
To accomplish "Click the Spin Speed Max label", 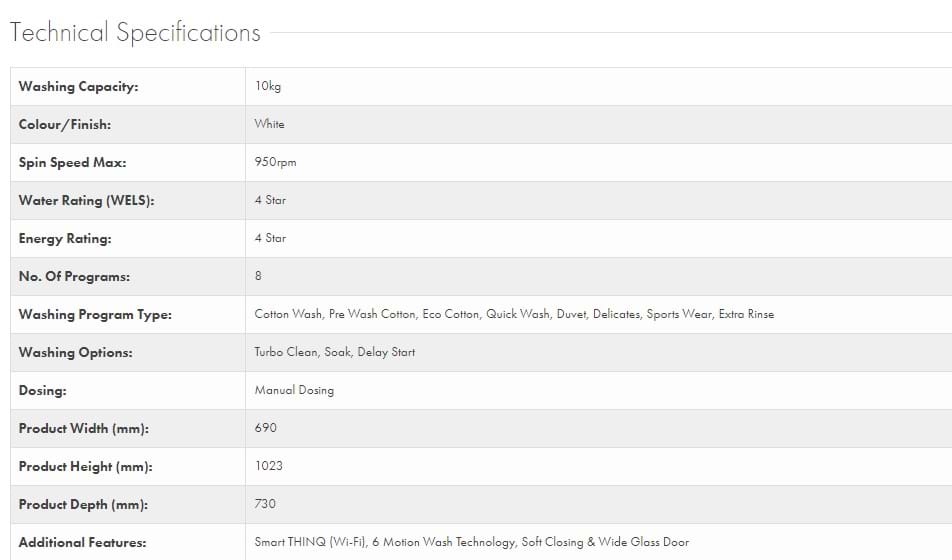I will [x=72, y=163].
